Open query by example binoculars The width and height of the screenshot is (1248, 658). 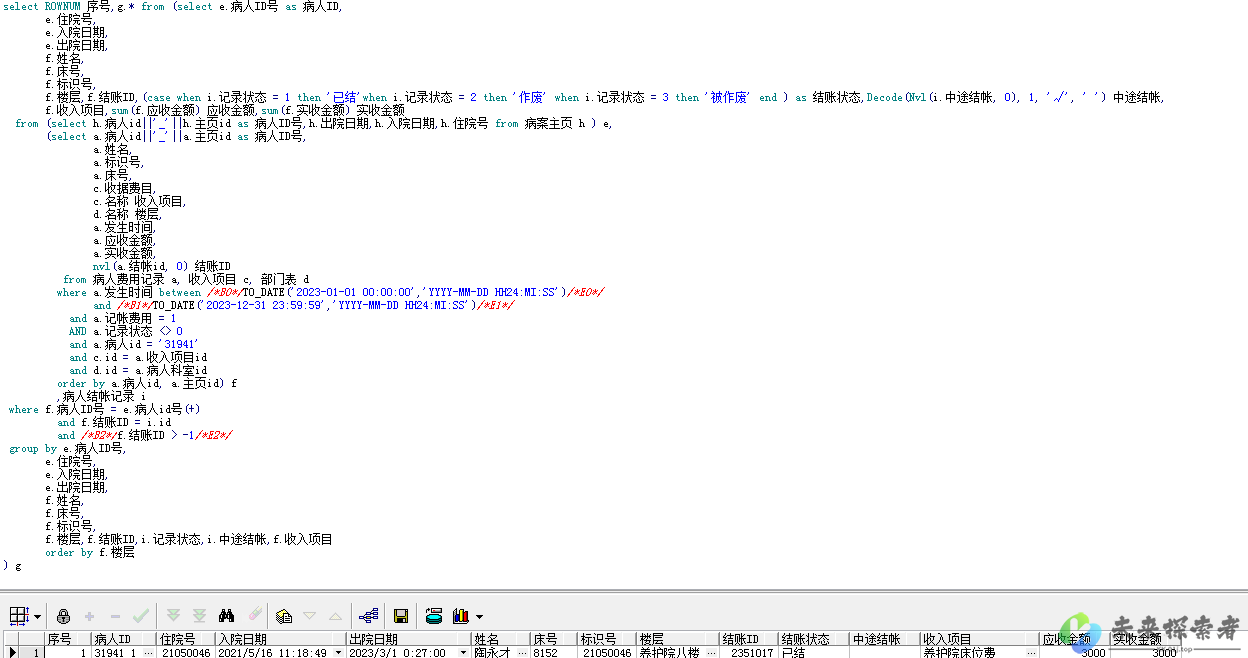227,616
